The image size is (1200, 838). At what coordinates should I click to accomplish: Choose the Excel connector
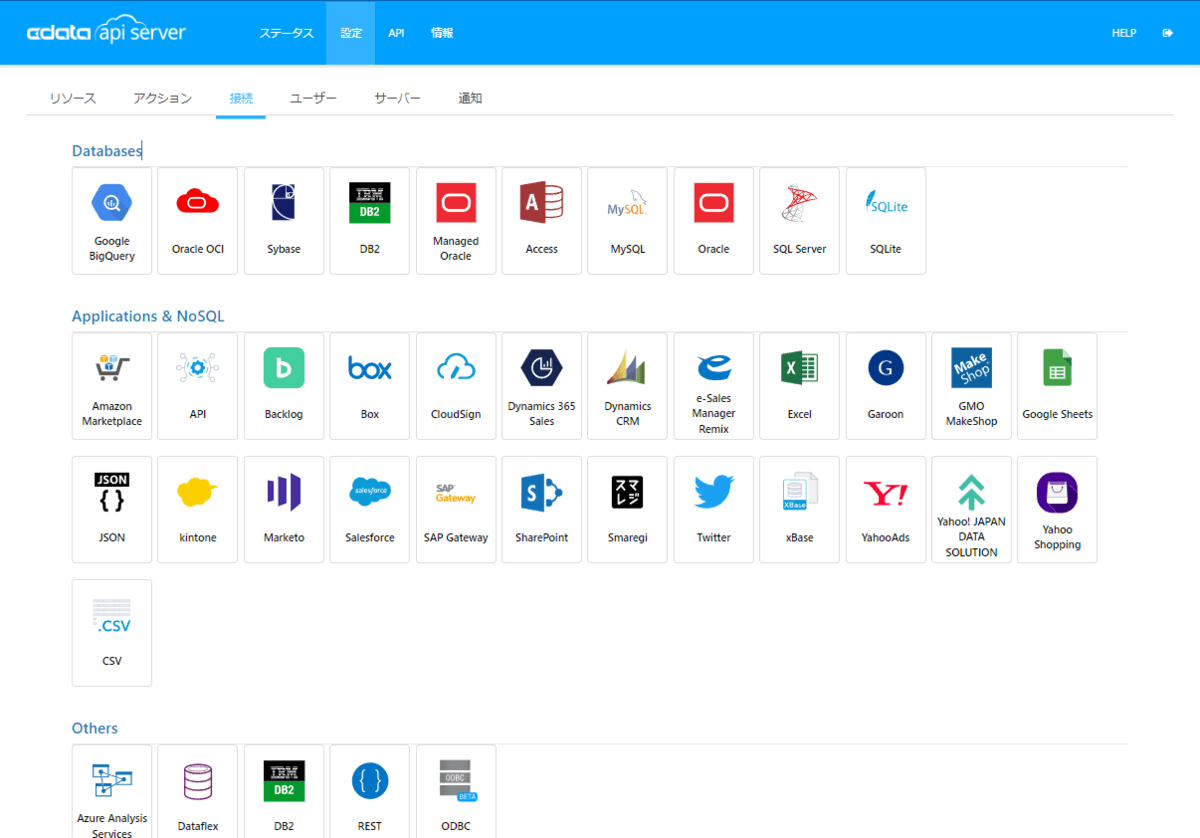800,386
